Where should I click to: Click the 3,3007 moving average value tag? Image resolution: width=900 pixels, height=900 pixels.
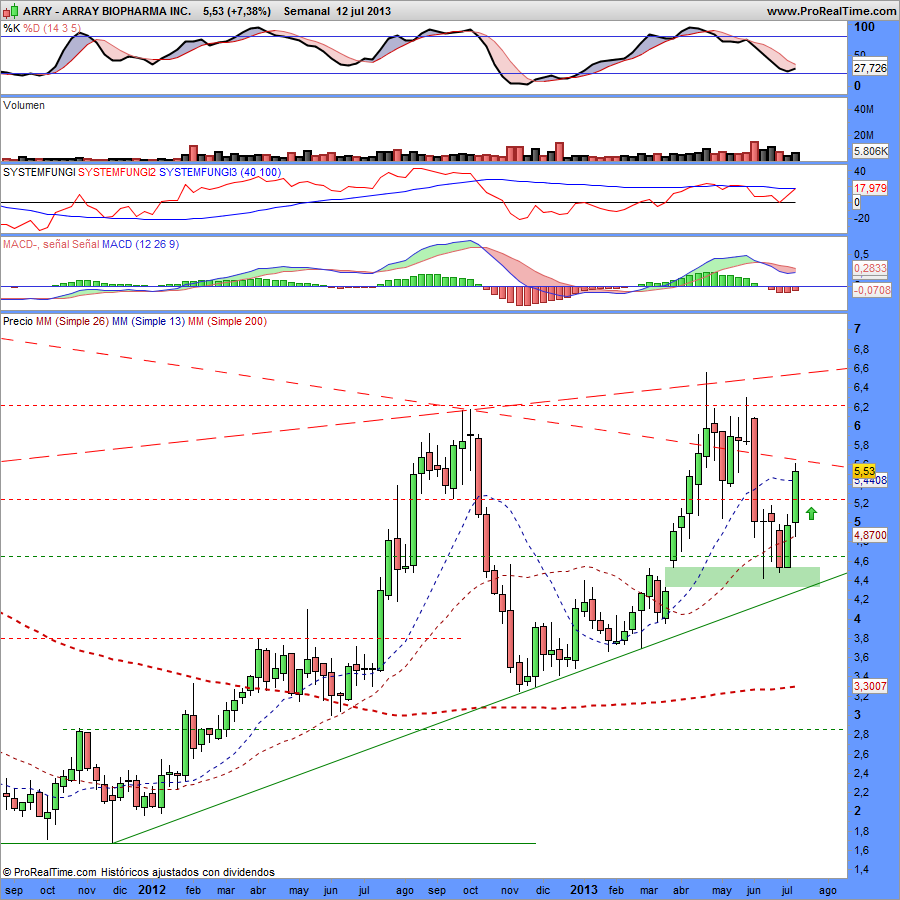click(870, 686)
